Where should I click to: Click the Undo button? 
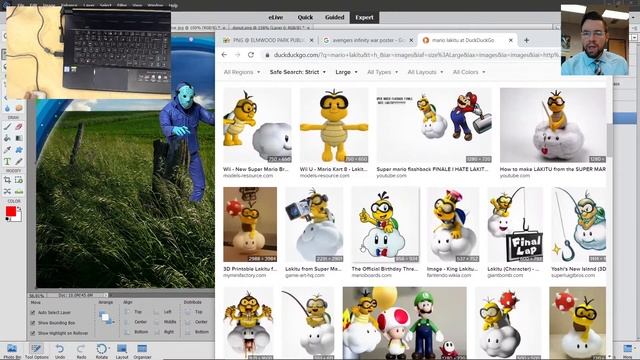pyautogui.click(x=60, y=351)
